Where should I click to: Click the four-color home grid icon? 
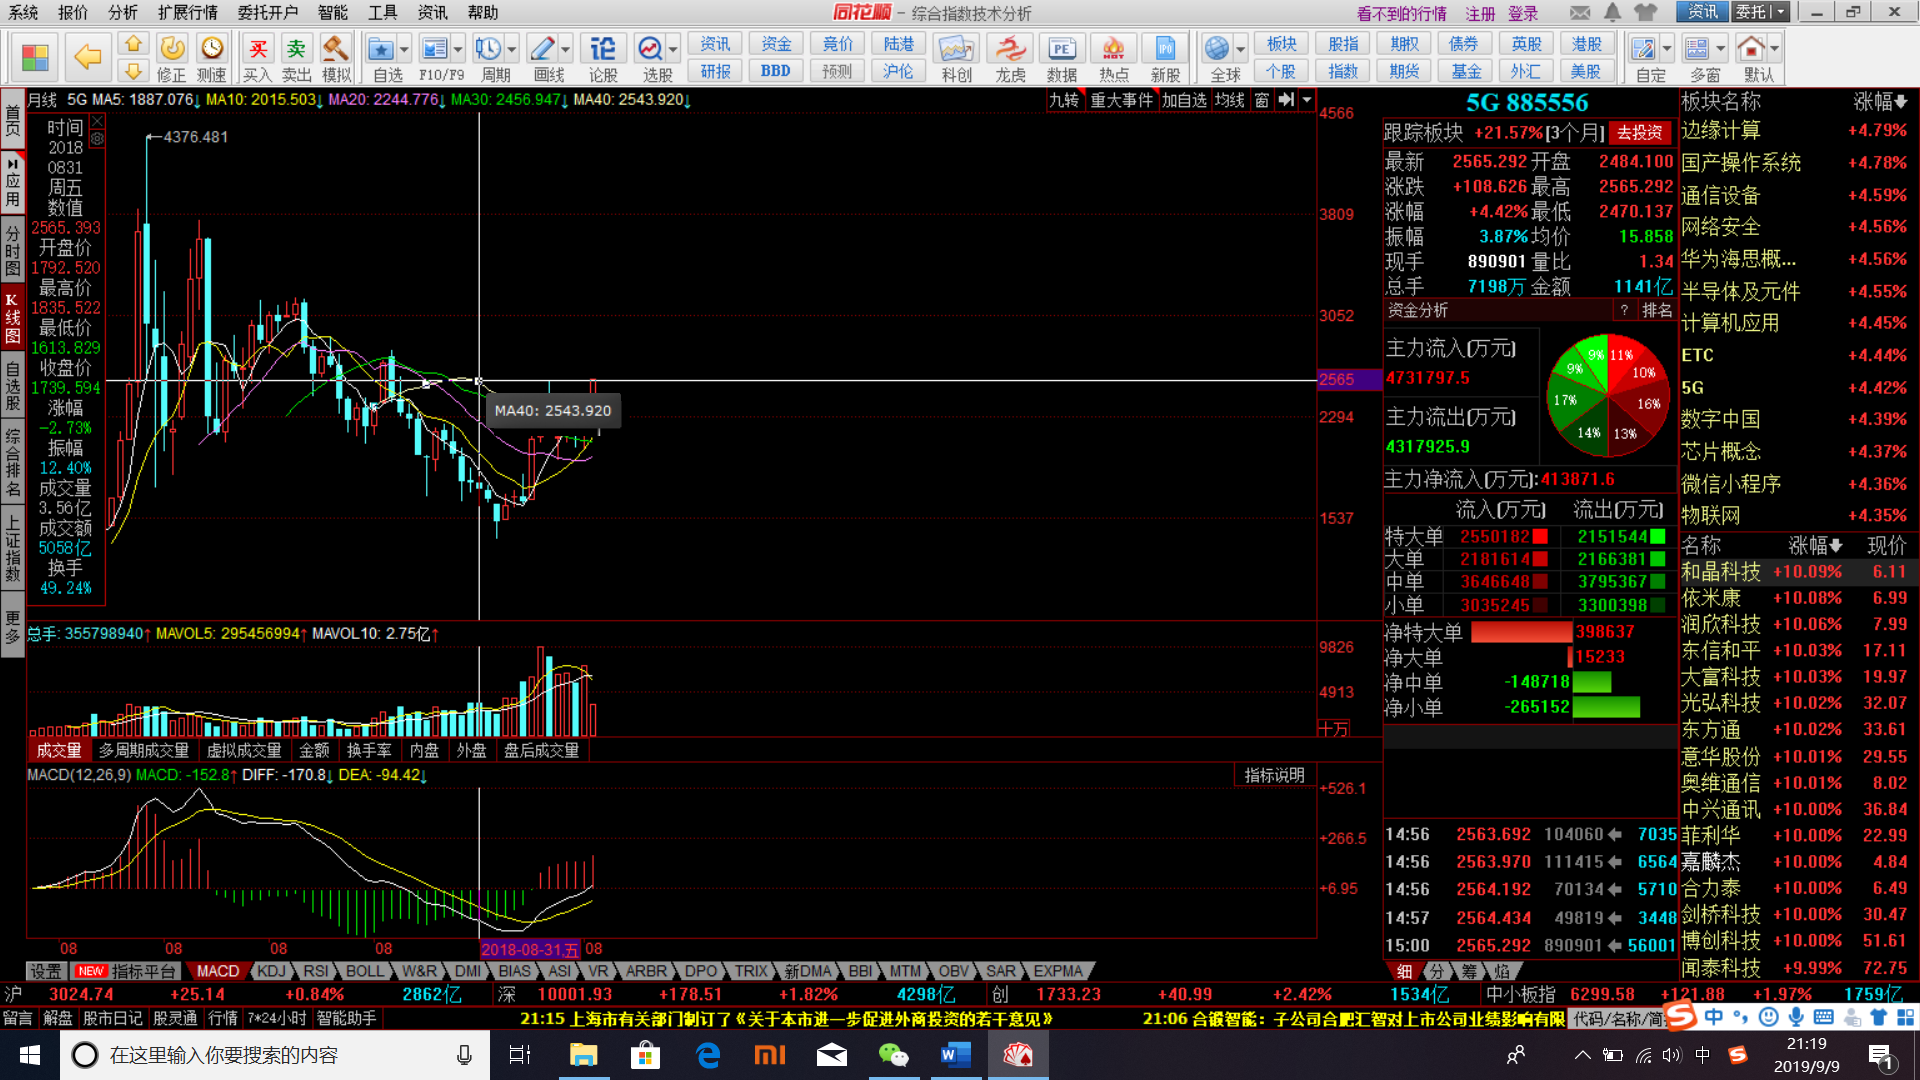pos(36,58)
